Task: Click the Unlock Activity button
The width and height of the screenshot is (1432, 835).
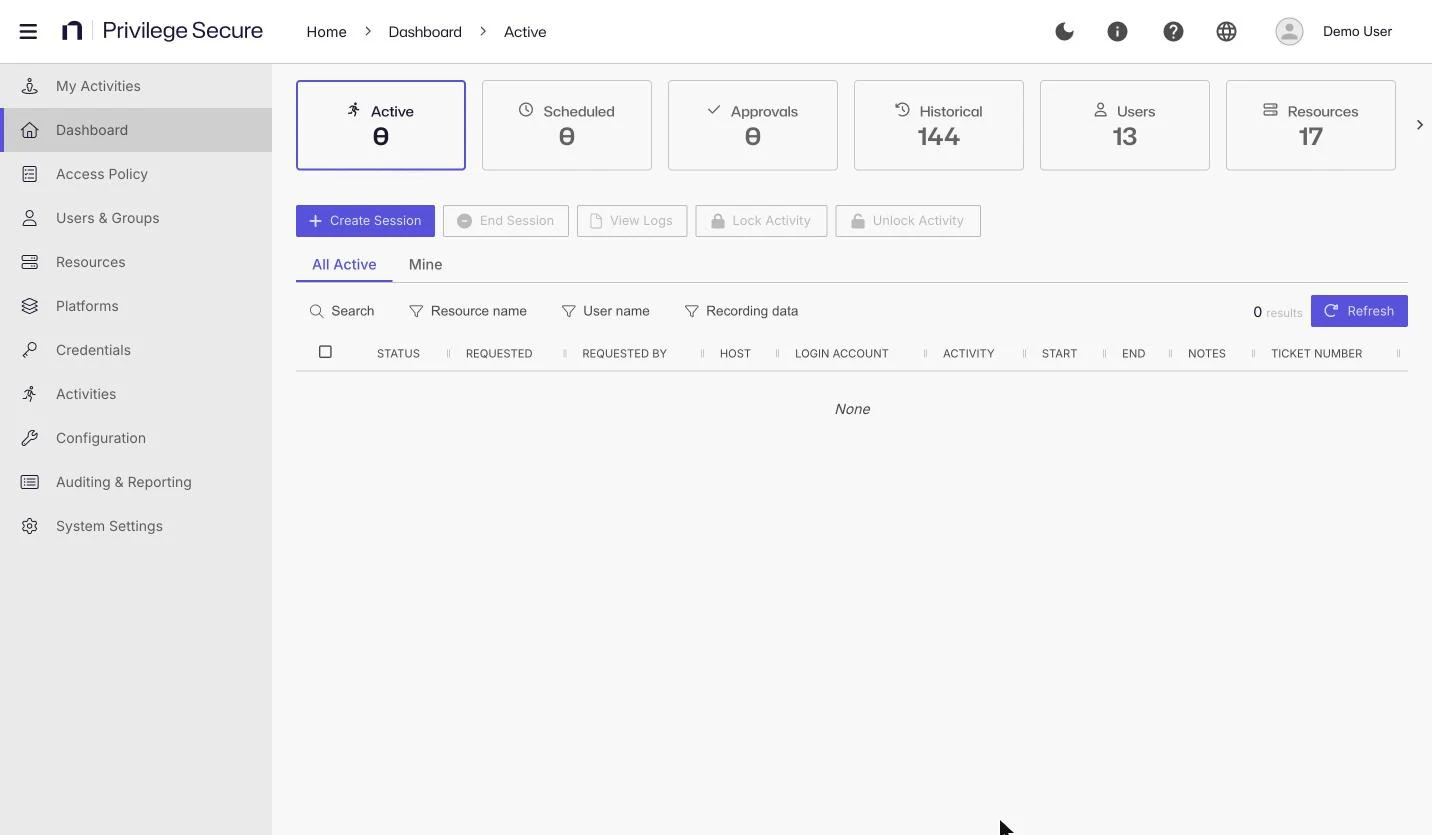Action: (908, 221)
